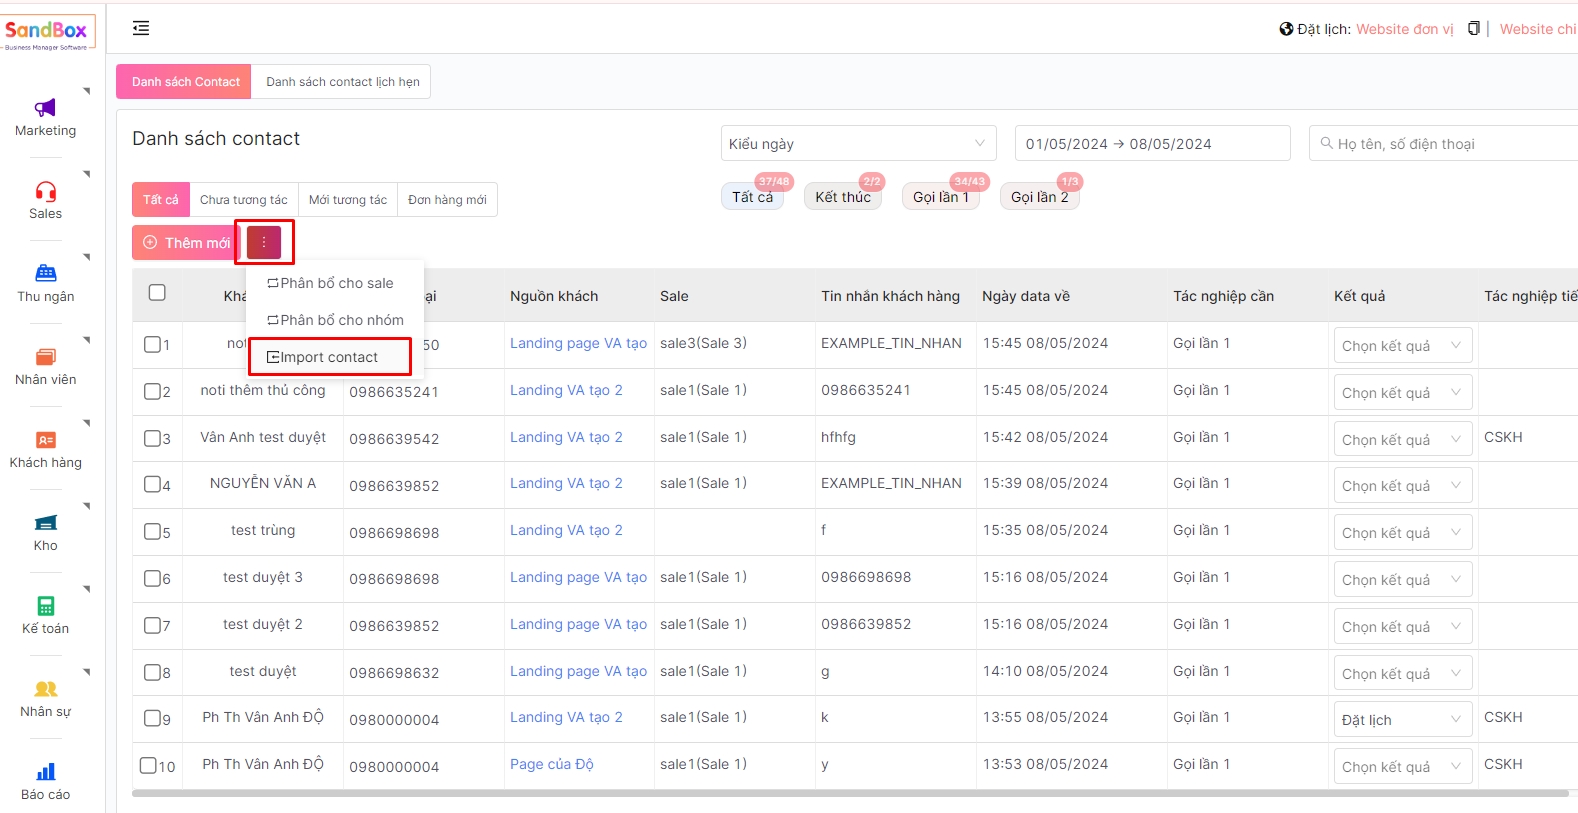Image resolution: width=1578 pixels, height=813 pixels.
Task: Collapse sidebar with the hamburger menu icon
Action: [x=141, y=28]
